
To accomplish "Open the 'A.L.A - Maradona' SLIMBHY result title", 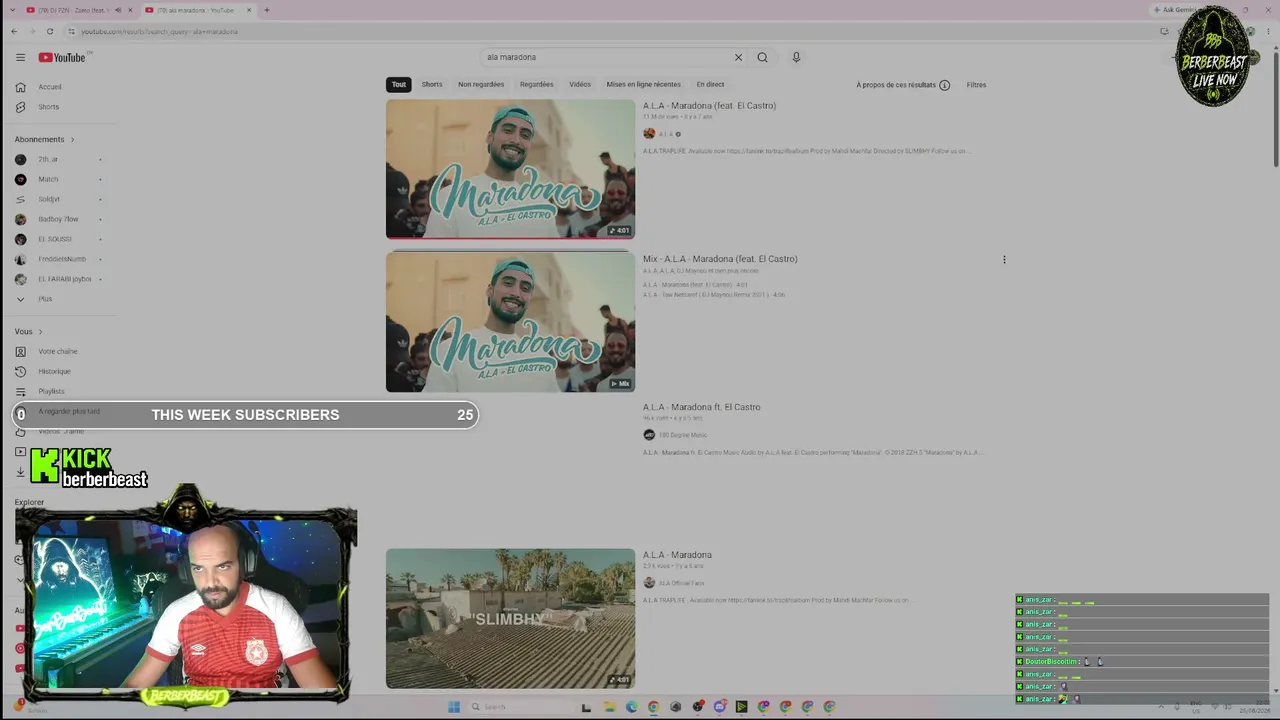I will coord(677,555).
